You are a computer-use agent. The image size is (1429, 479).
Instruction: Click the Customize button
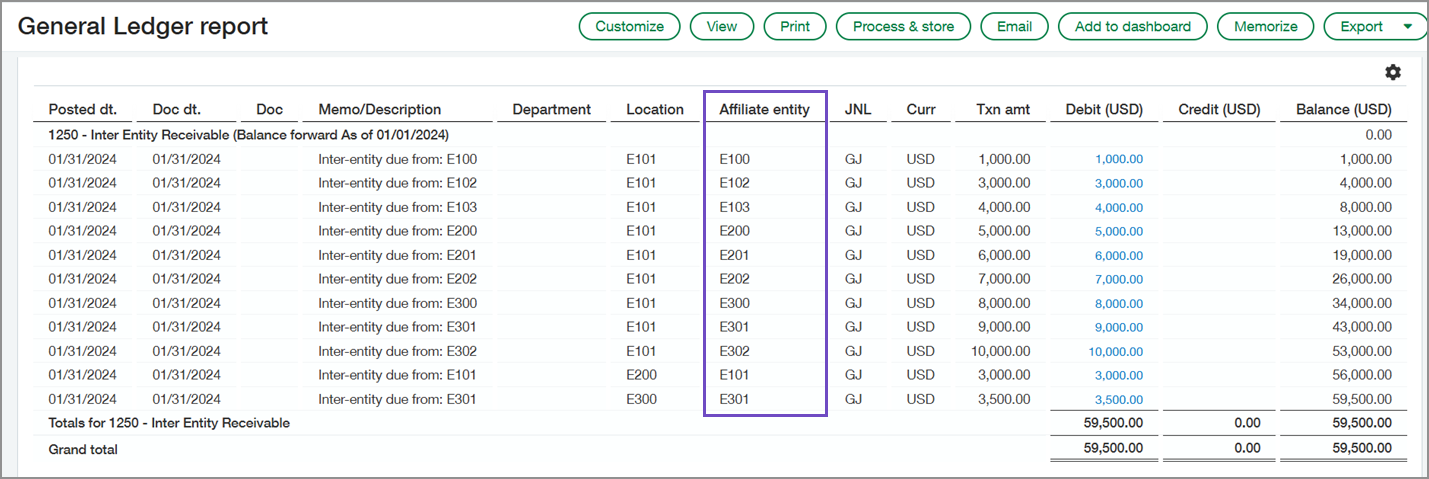click(629, 27)
